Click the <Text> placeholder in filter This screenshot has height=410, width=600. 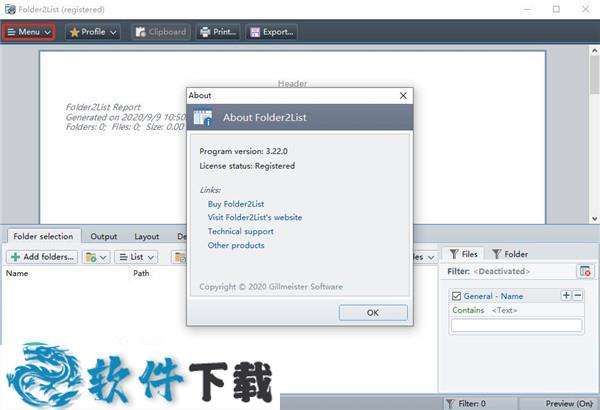coord(504,310)
